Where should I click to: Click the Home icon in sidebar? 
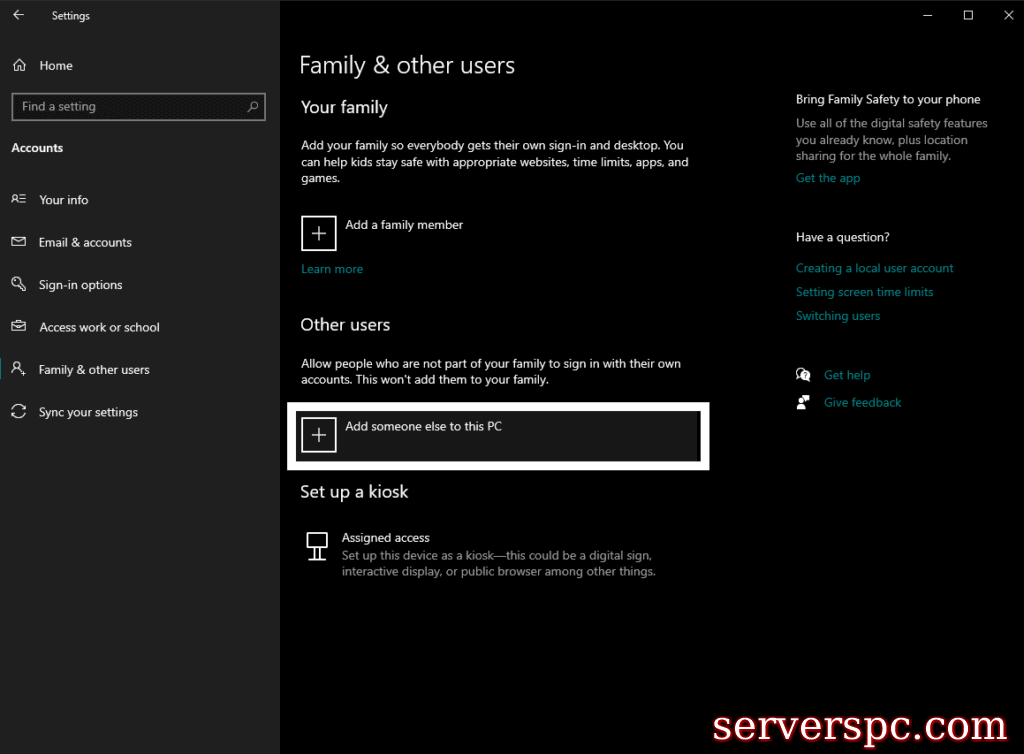tap(19, 66)
